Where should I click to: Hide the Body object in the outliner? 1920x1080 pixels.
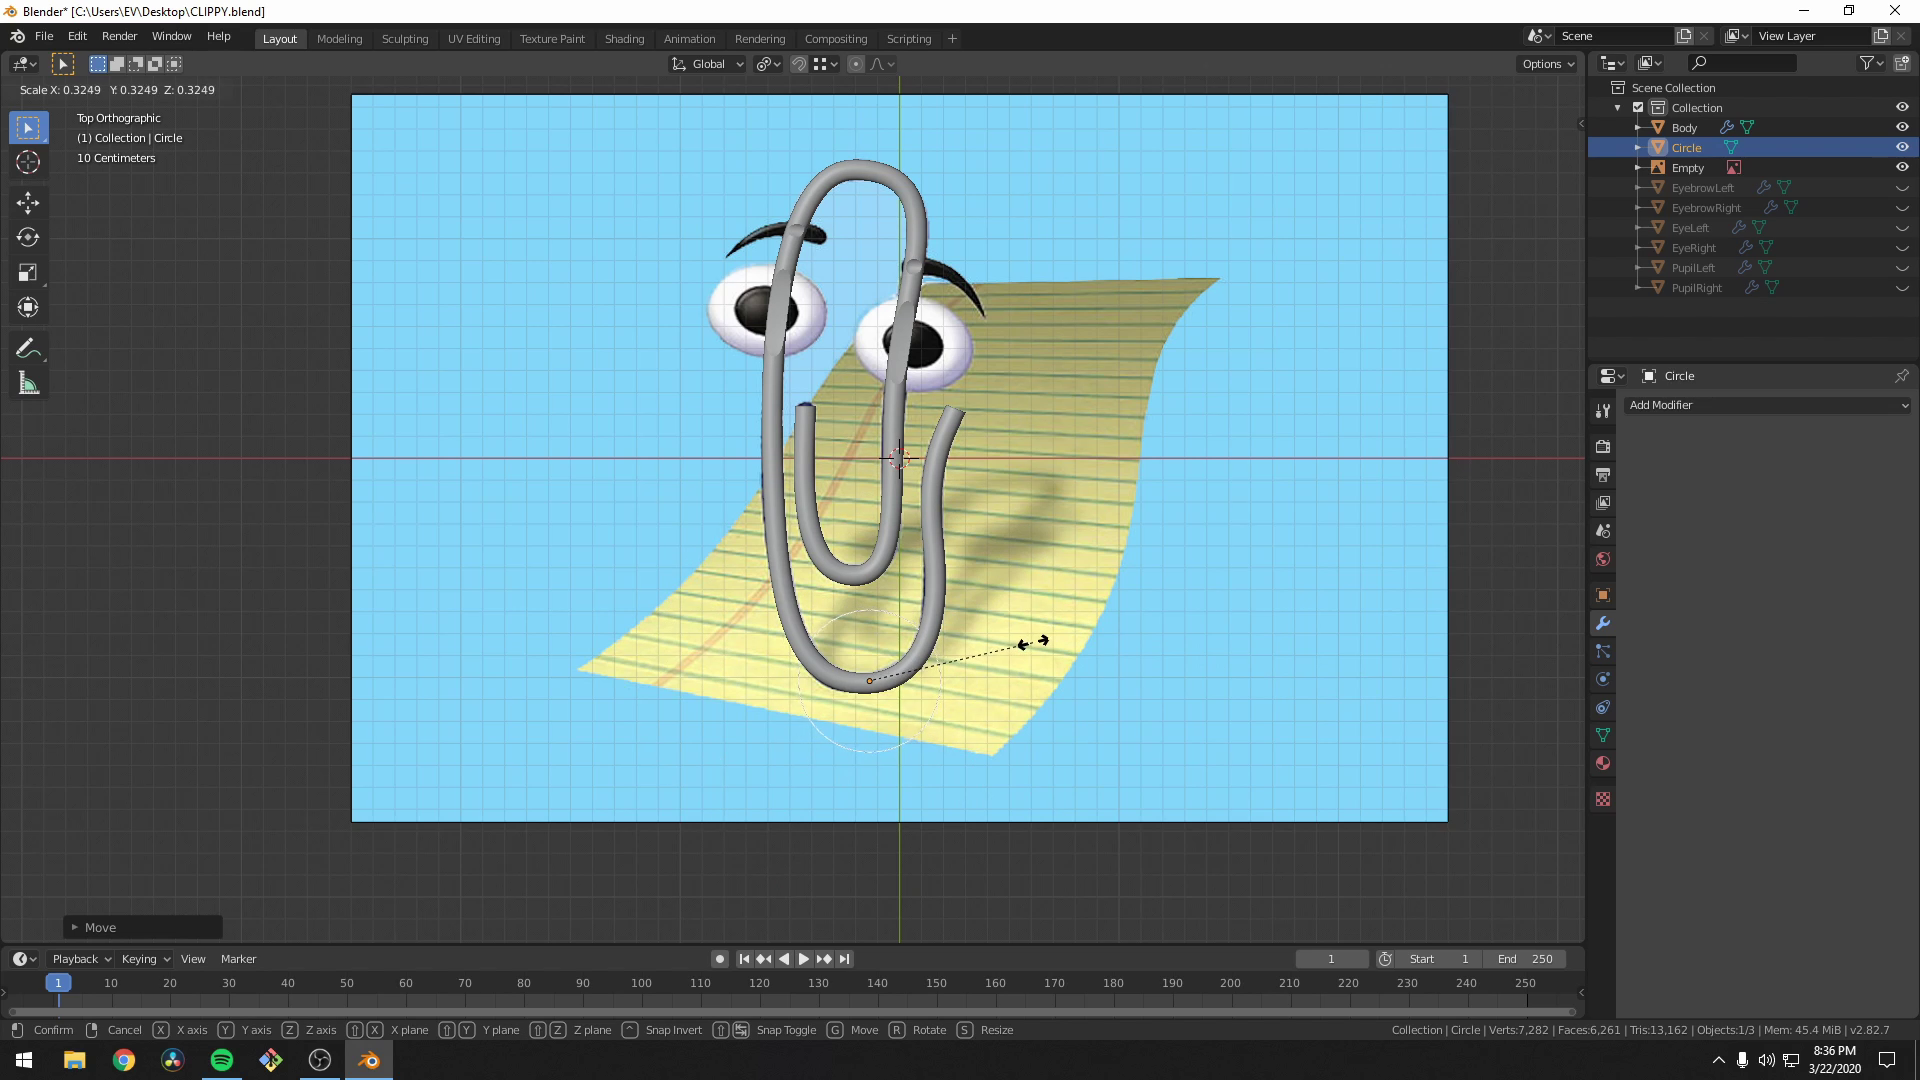[1902, 127]
